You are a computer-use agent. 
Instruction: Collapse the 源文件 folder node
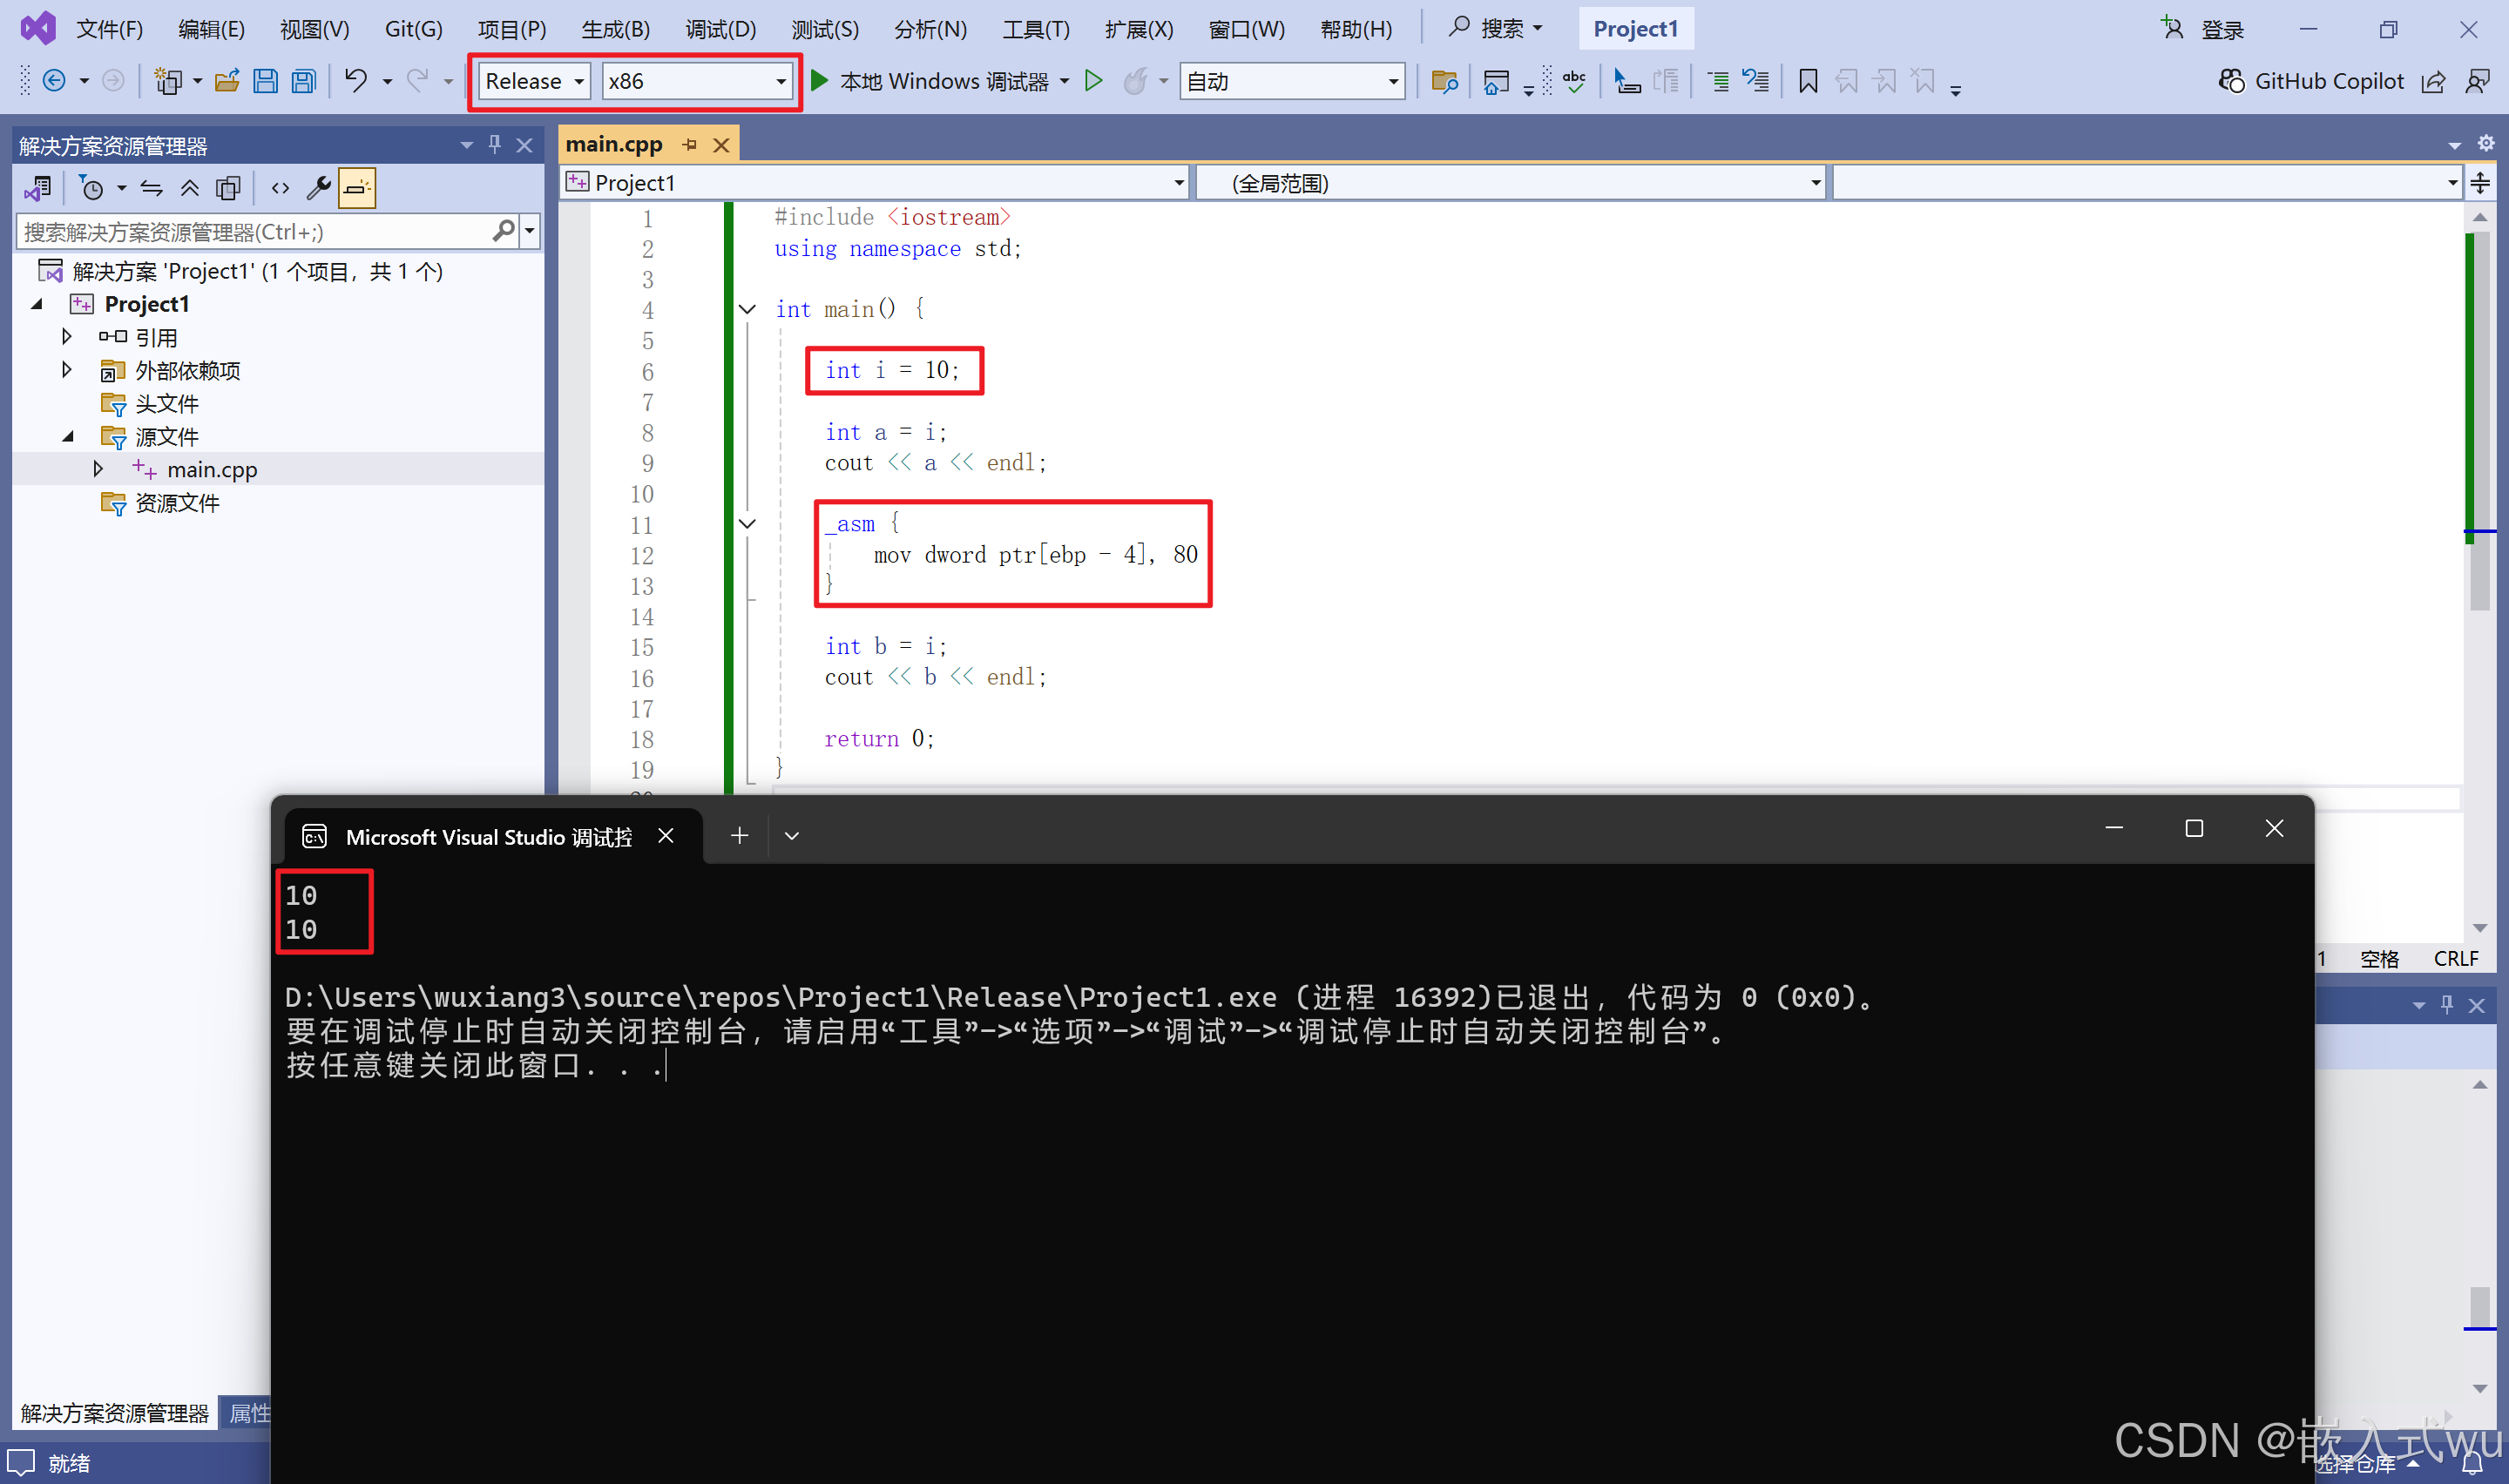[x=67, y=436]
